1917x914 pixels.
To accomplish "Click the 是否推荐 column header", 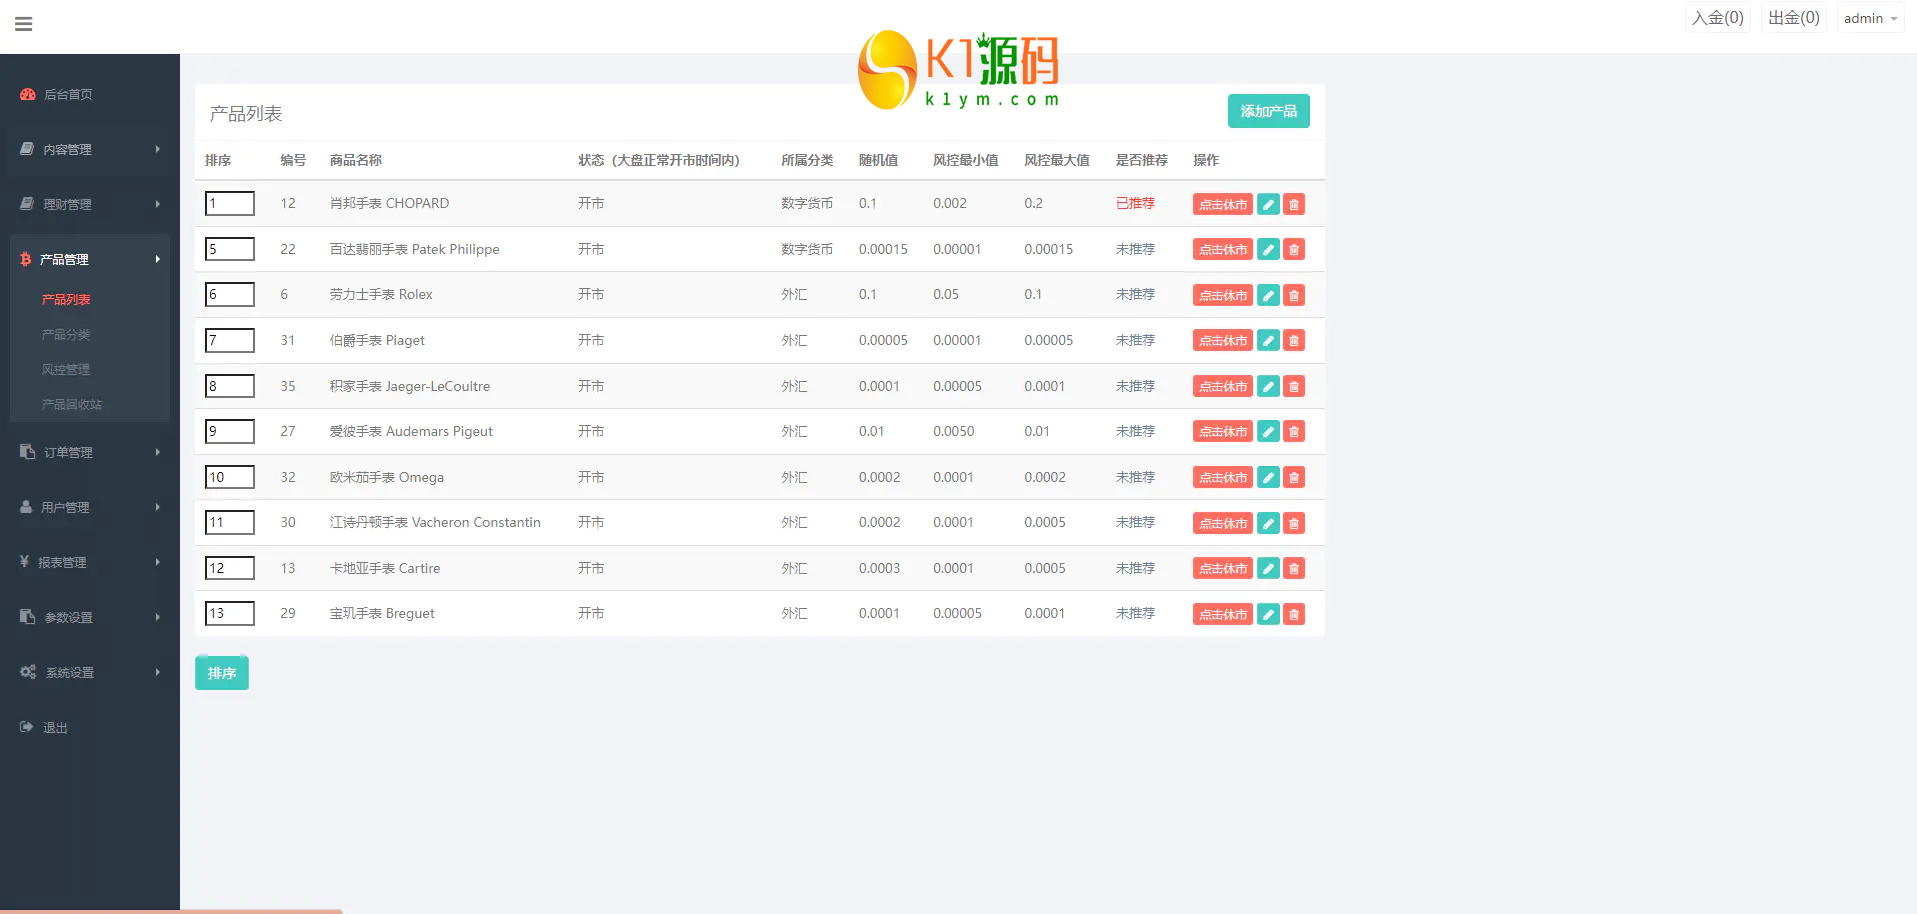I will (x=1142, y=160).
